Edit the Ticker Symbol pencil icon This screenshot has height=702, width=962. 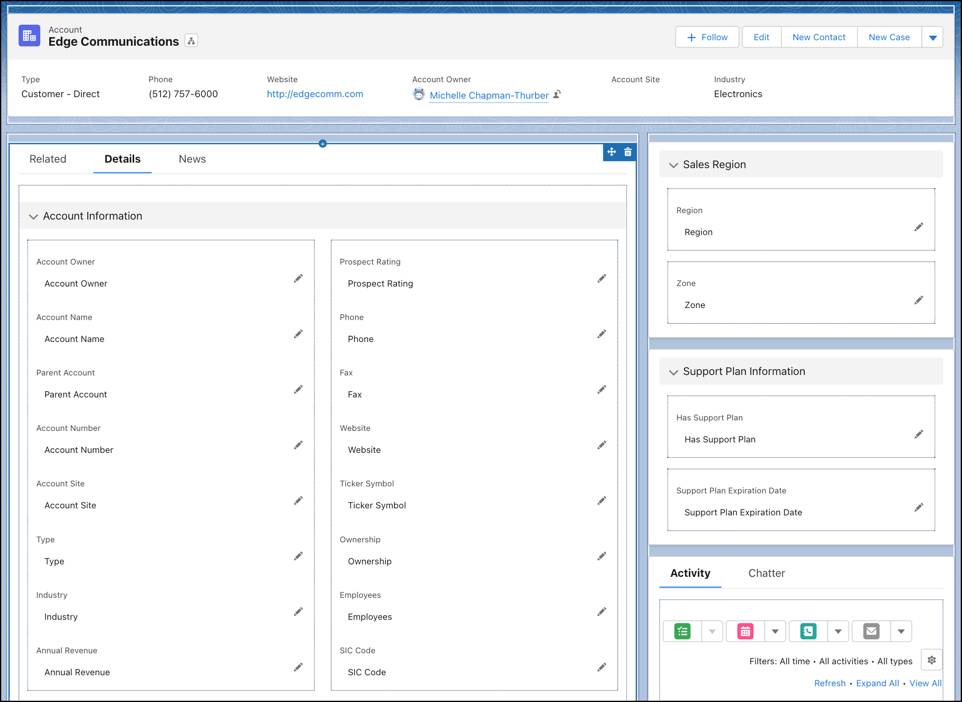[x=602, y=501]
